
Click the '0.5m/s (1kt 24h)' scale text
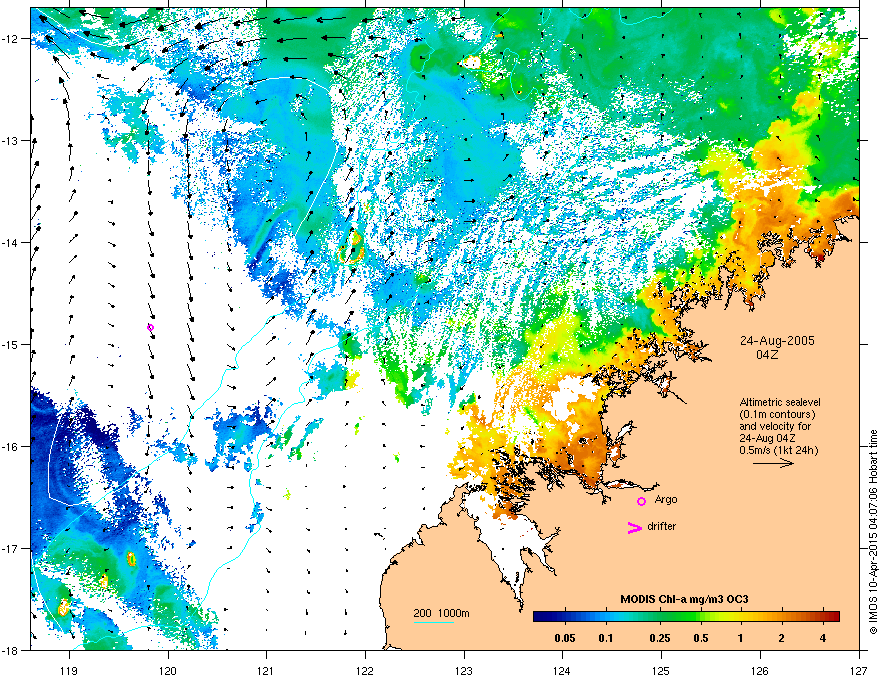[x=778, y=450]
